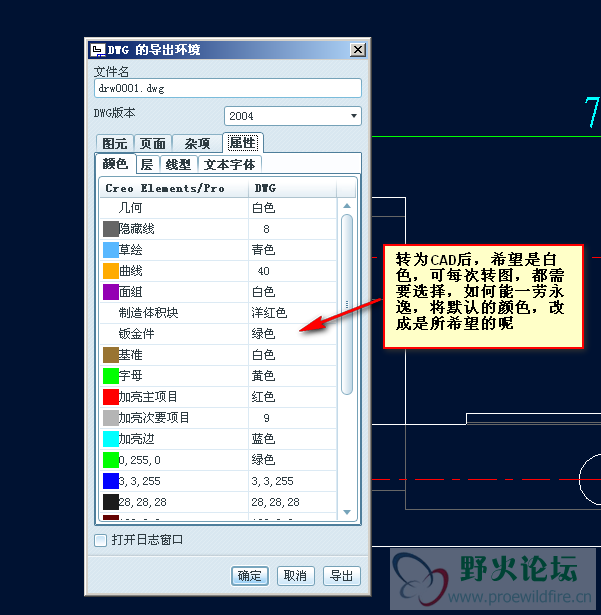Change DWG color 红色 for 加亮主项目
The width and height of the screenshot is (601, 615).
pyautogui.click(x=292, y=397)
